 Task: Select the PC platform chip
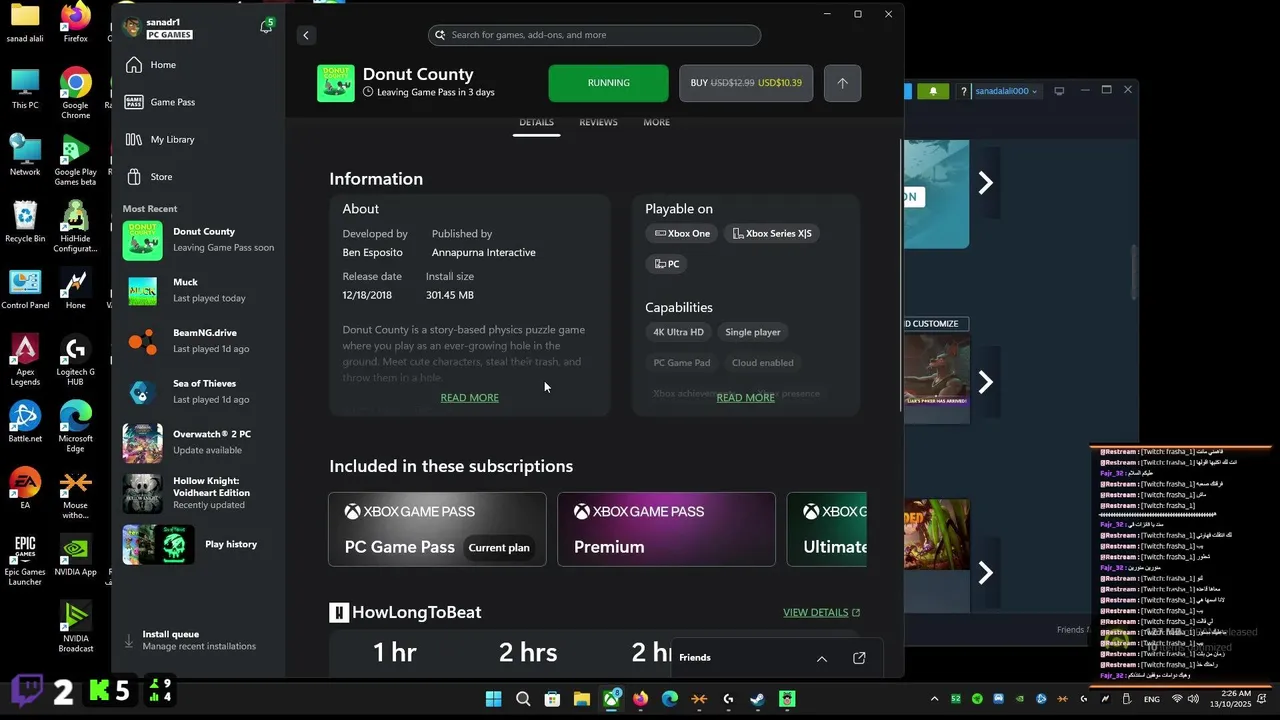coord(667,264)
